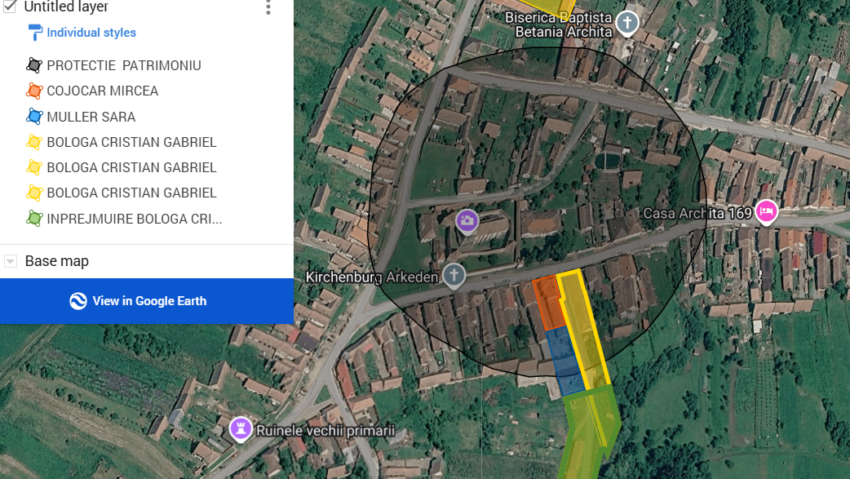Click the orange shaded parcel on the map
The image size is (850, 479).
tap(548, 302)
